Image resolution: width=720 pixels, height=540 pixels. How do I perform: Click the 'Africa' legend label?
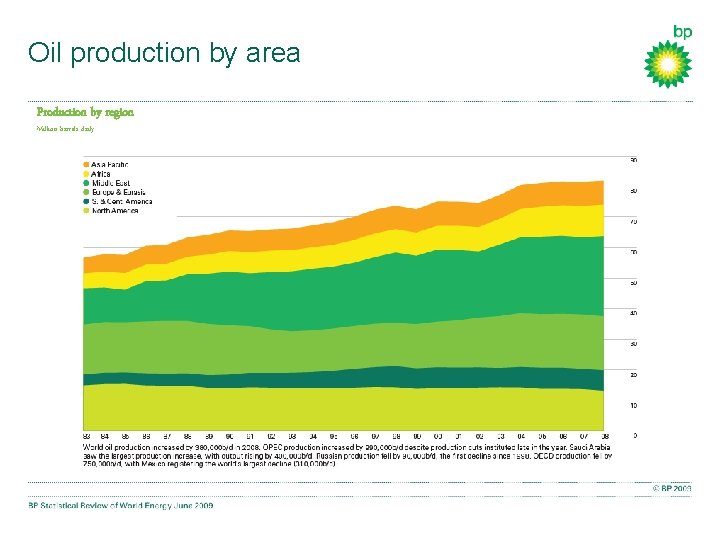[x=101, y=174]
